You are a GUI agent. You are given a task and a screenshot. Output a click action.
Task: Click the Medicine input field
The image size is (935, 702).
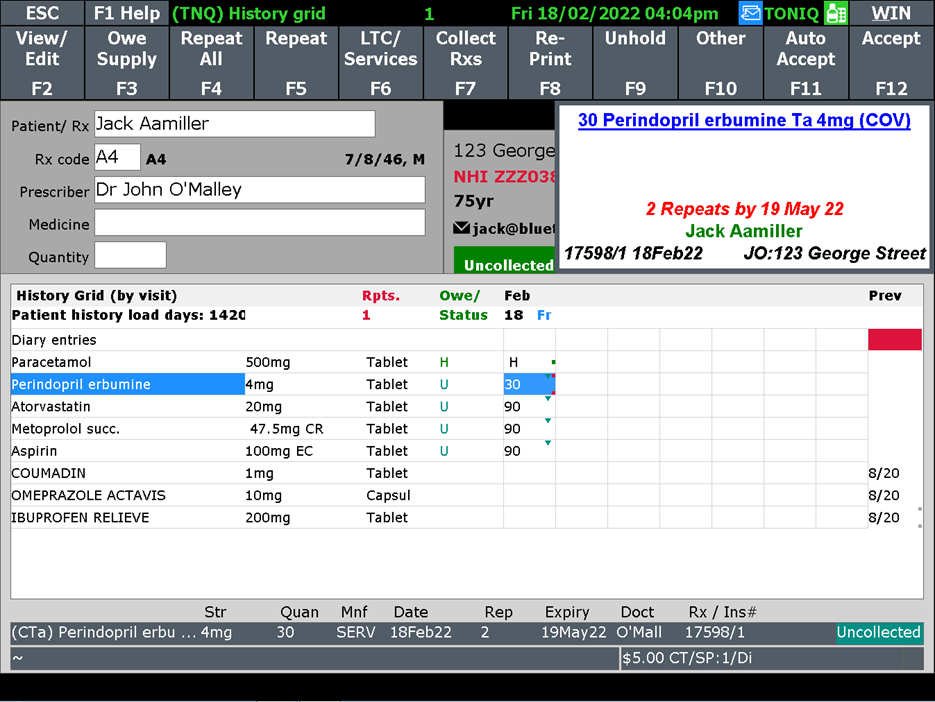point(259,223)
